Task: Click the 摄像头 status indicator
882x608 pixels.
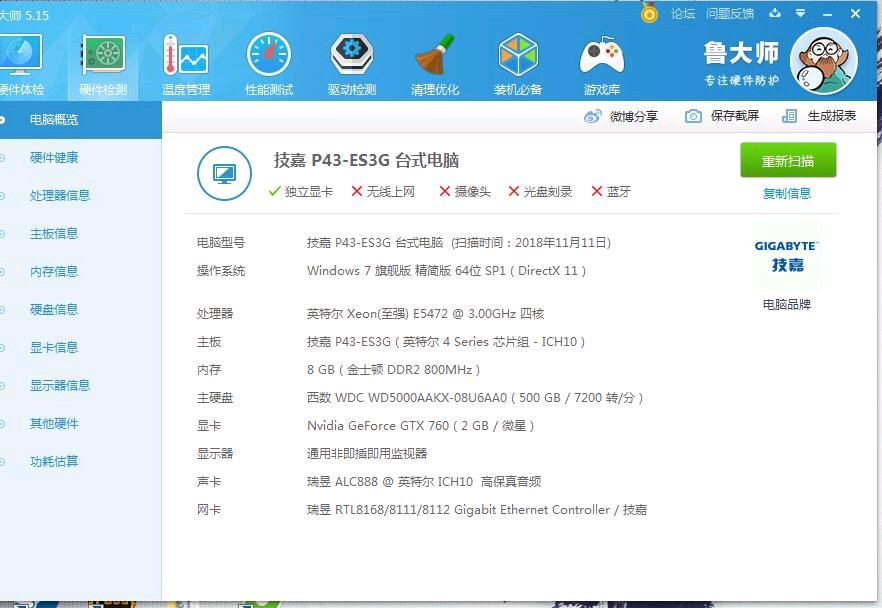Action: (x=465, y=192)
